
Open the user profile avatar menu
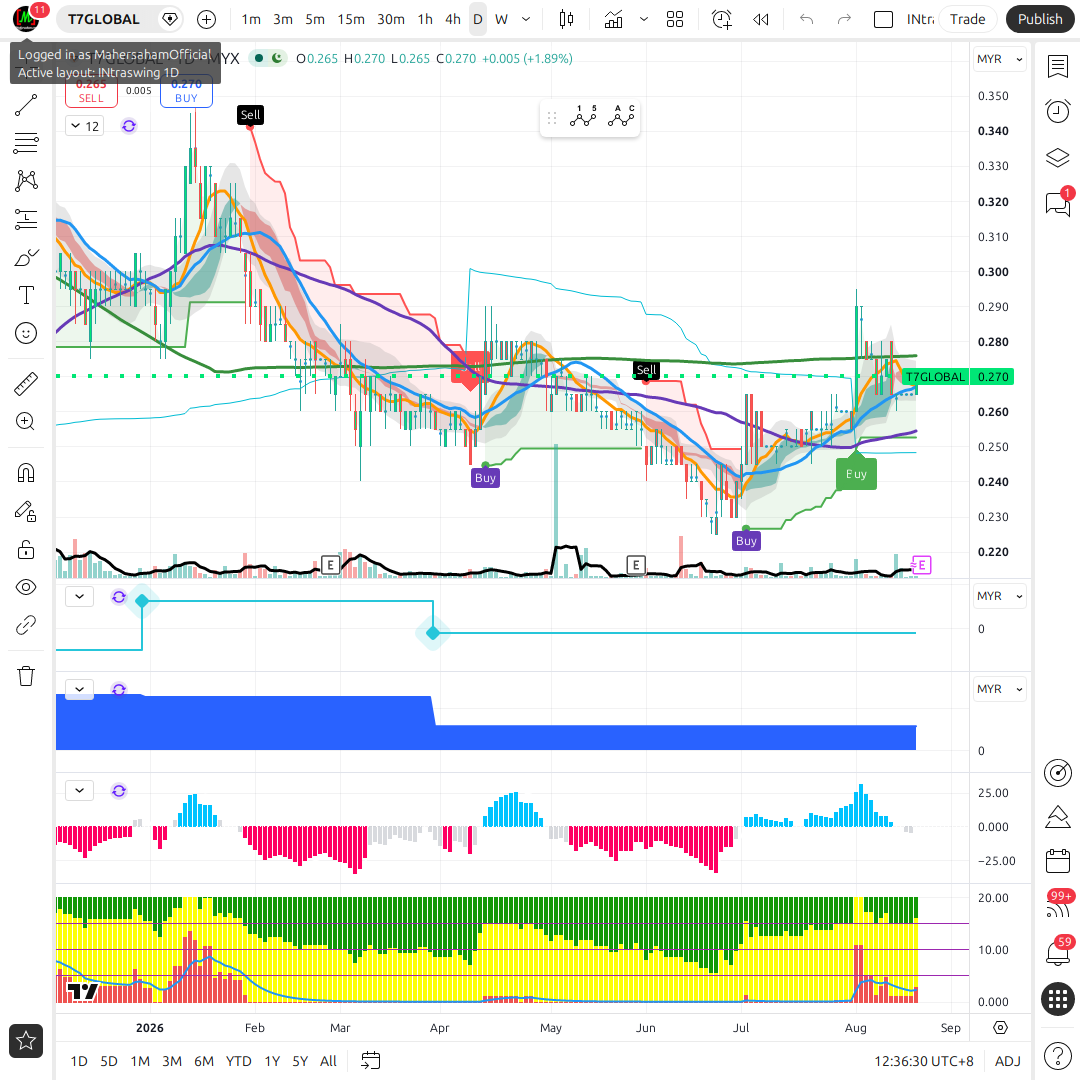coord(26,19)
